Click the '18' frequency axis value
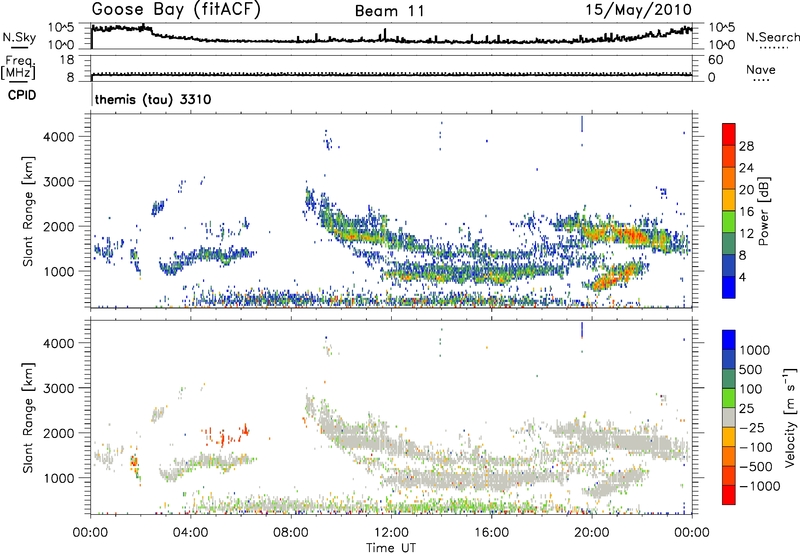This screenshot has height=554, width=800. click(67, 60)
